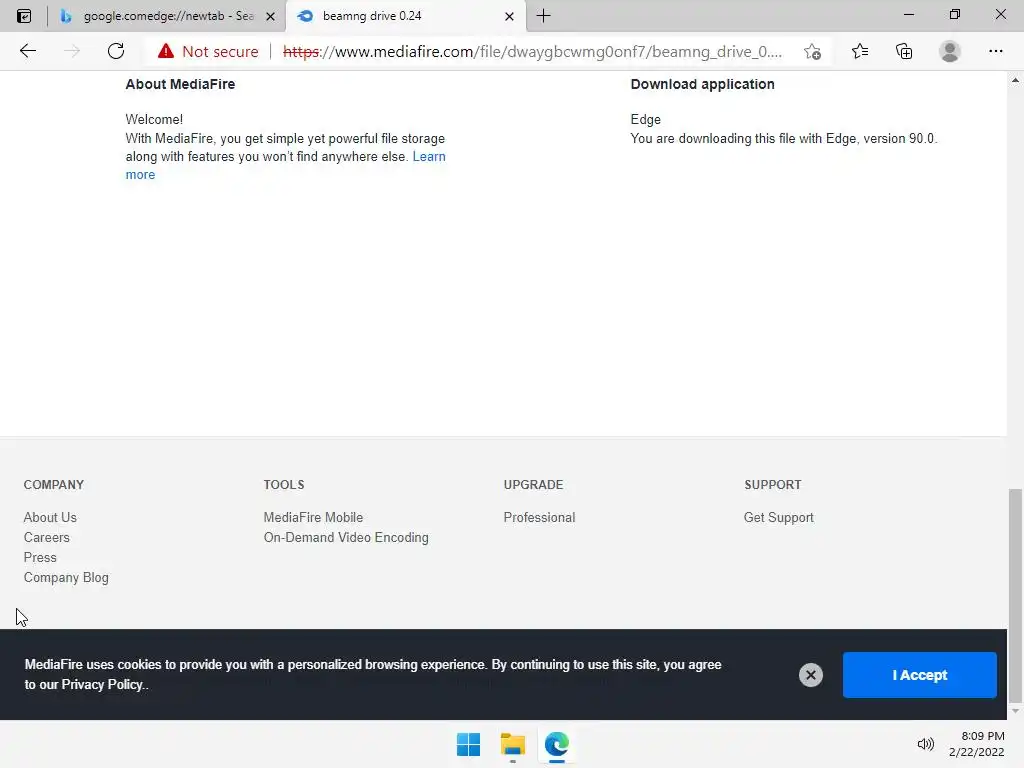The image size is (1024, 768).
Task: Open the Careers footer link
Action: [46, 537]
